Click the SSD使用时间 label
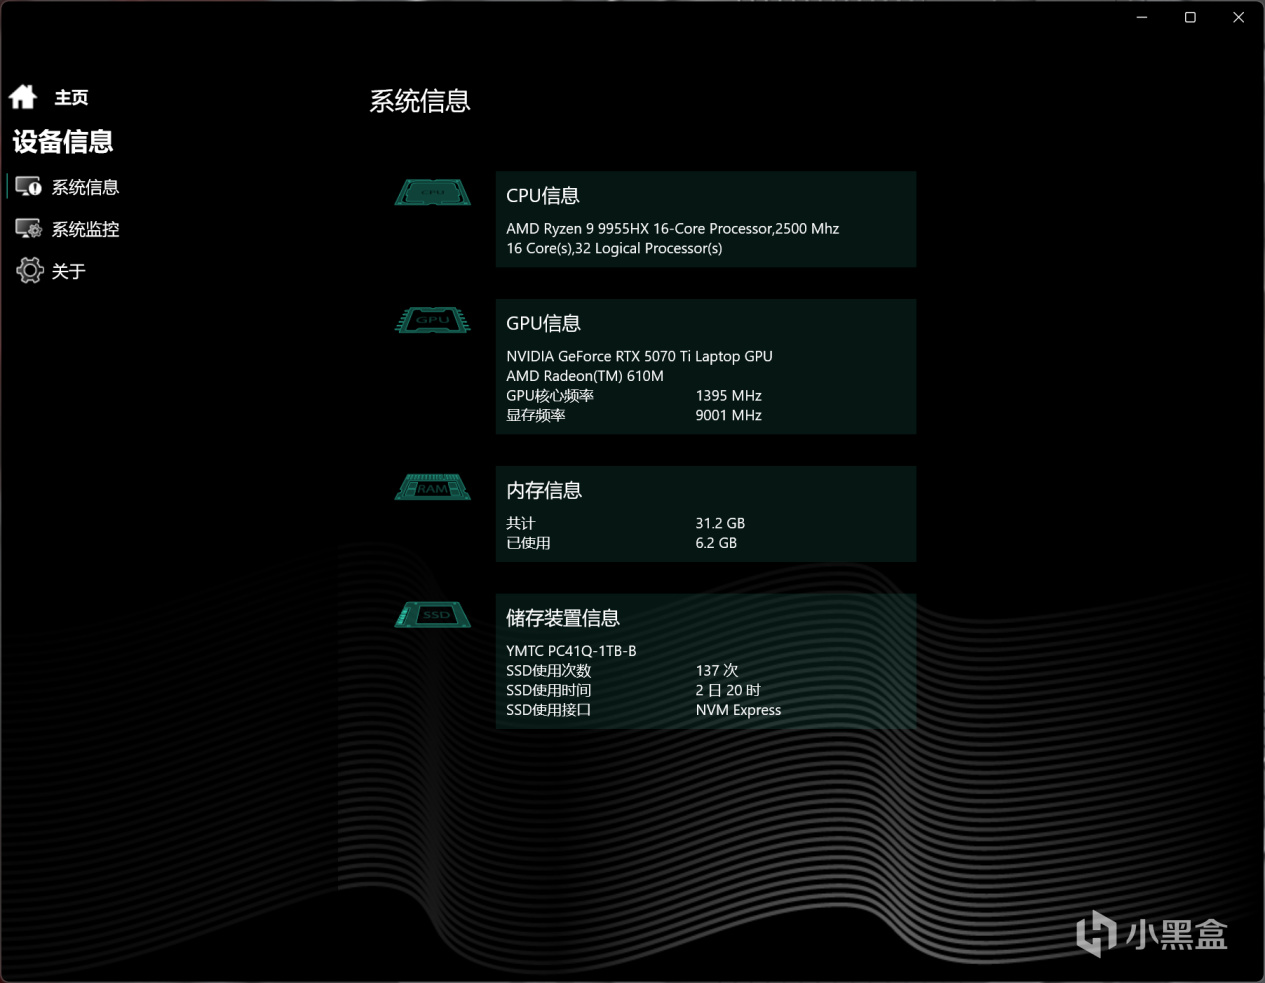This screenshot has width=1265, height=983. coord(549,691)
